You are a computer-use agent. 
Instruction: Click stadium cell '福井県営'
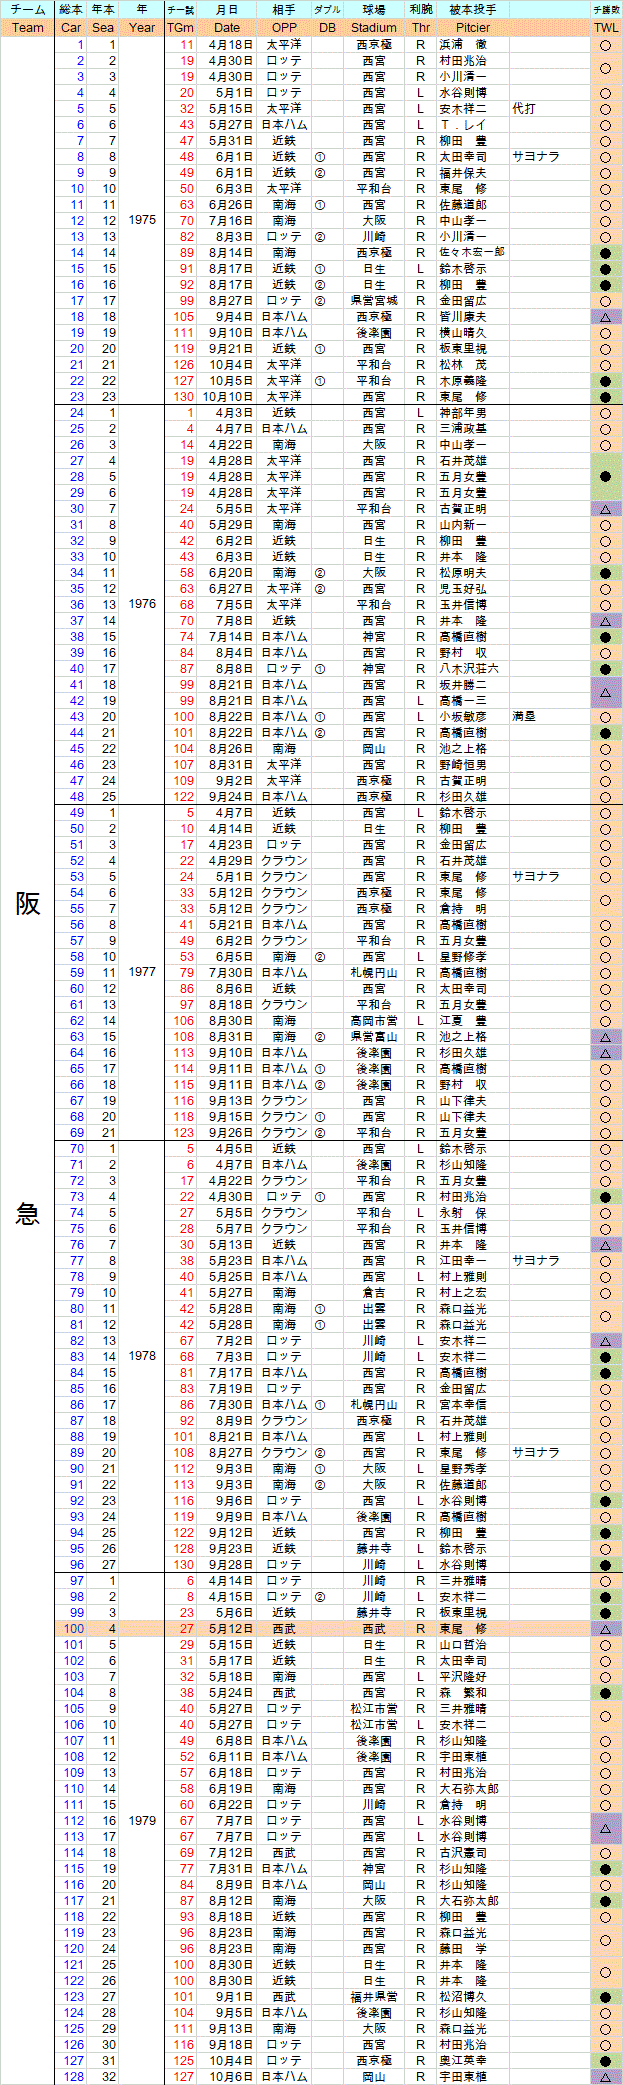pyautogui.click(x=374, y=1996)
